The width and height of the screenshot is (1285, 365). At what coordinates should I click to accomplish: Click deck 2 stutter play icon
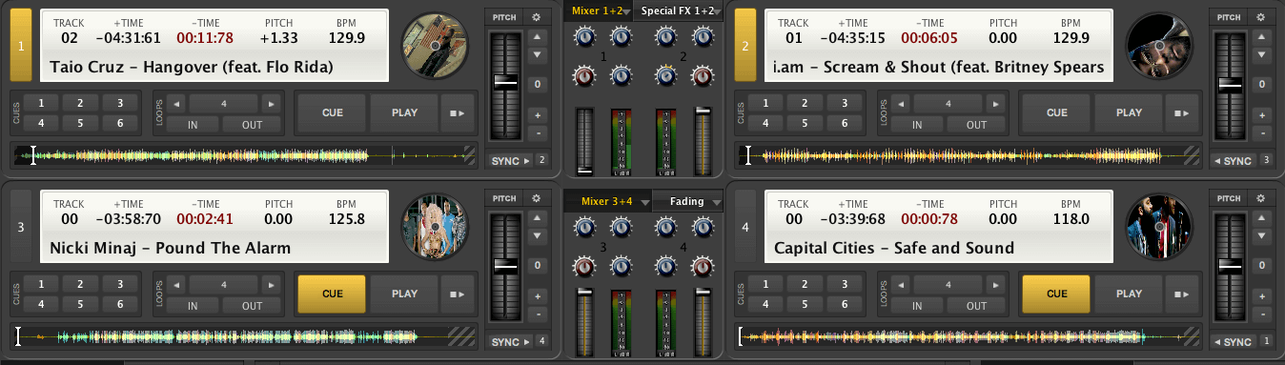(1181, 113)
